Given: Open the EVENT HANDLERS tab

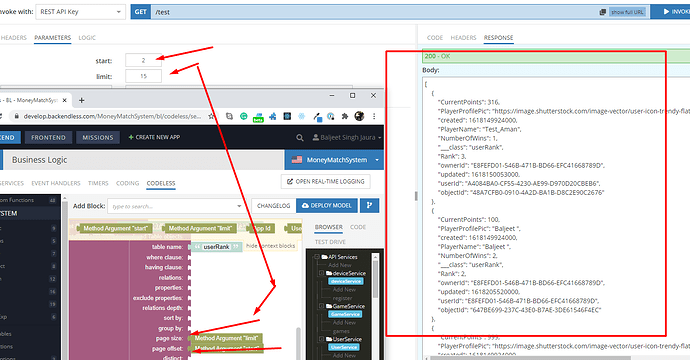Looking at the screenshot, I should tap(56, 183).
